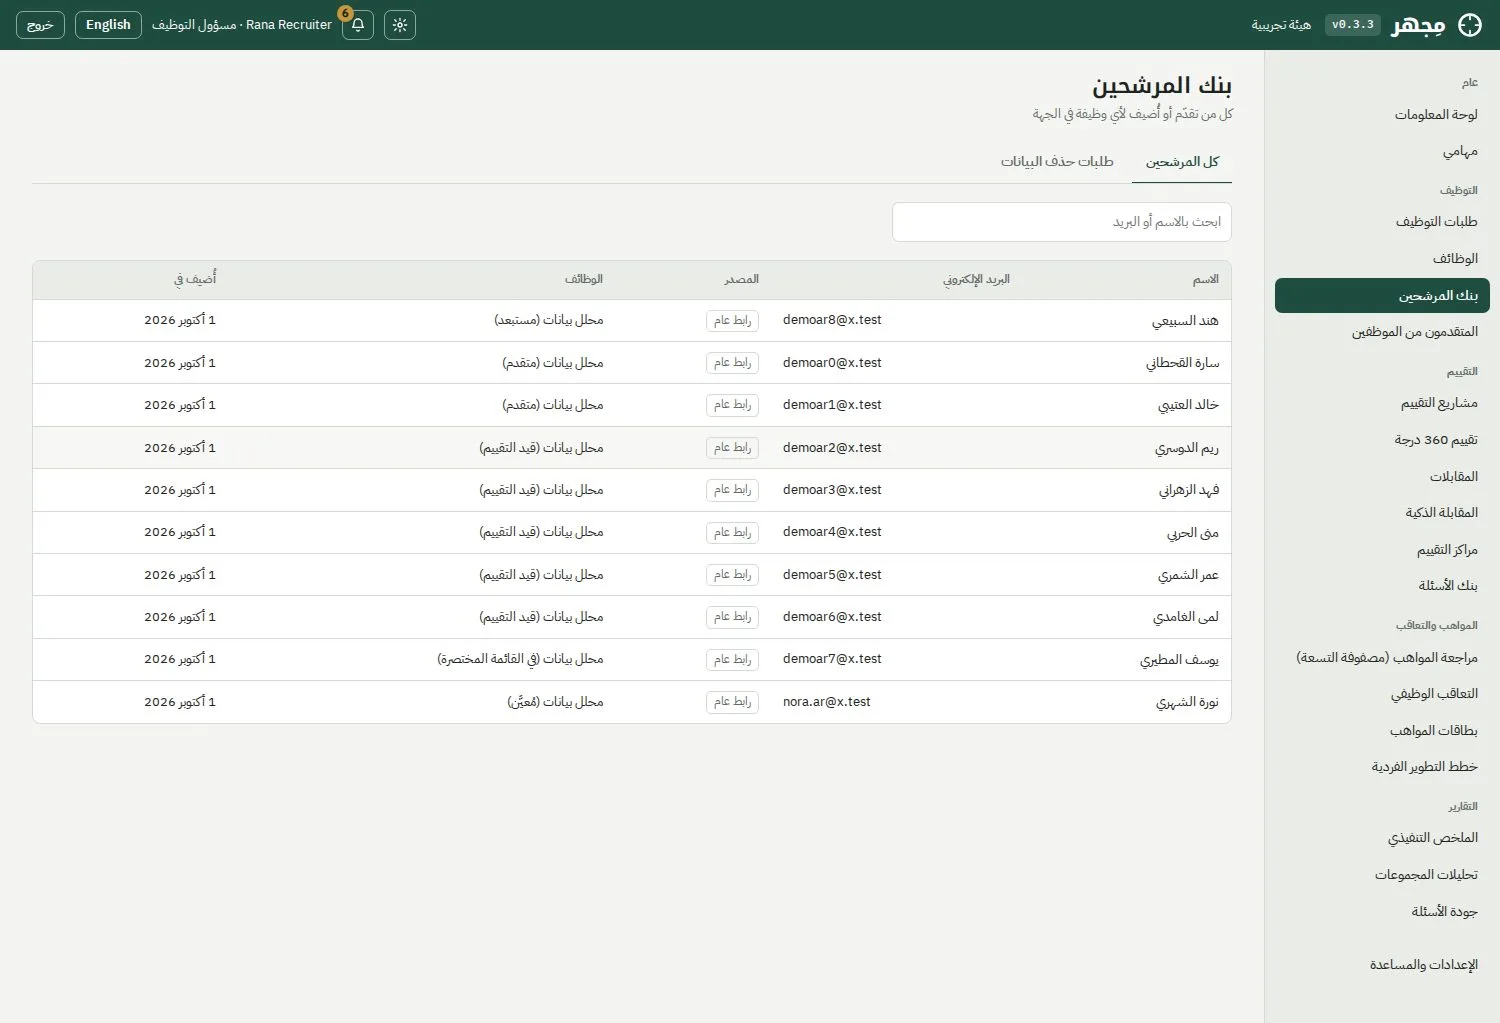Click email demoar5@x.test
Viewport: 1500px width, 1023px height.
(832, 575)
